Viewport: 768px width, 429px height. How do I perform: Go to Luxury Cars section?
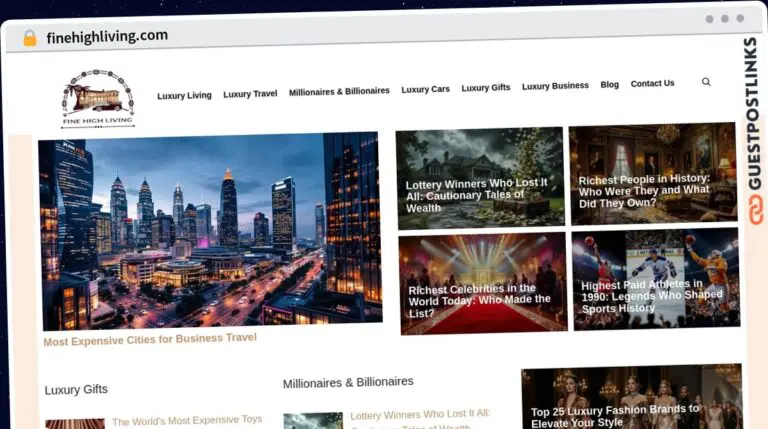(x=425, y=89)
